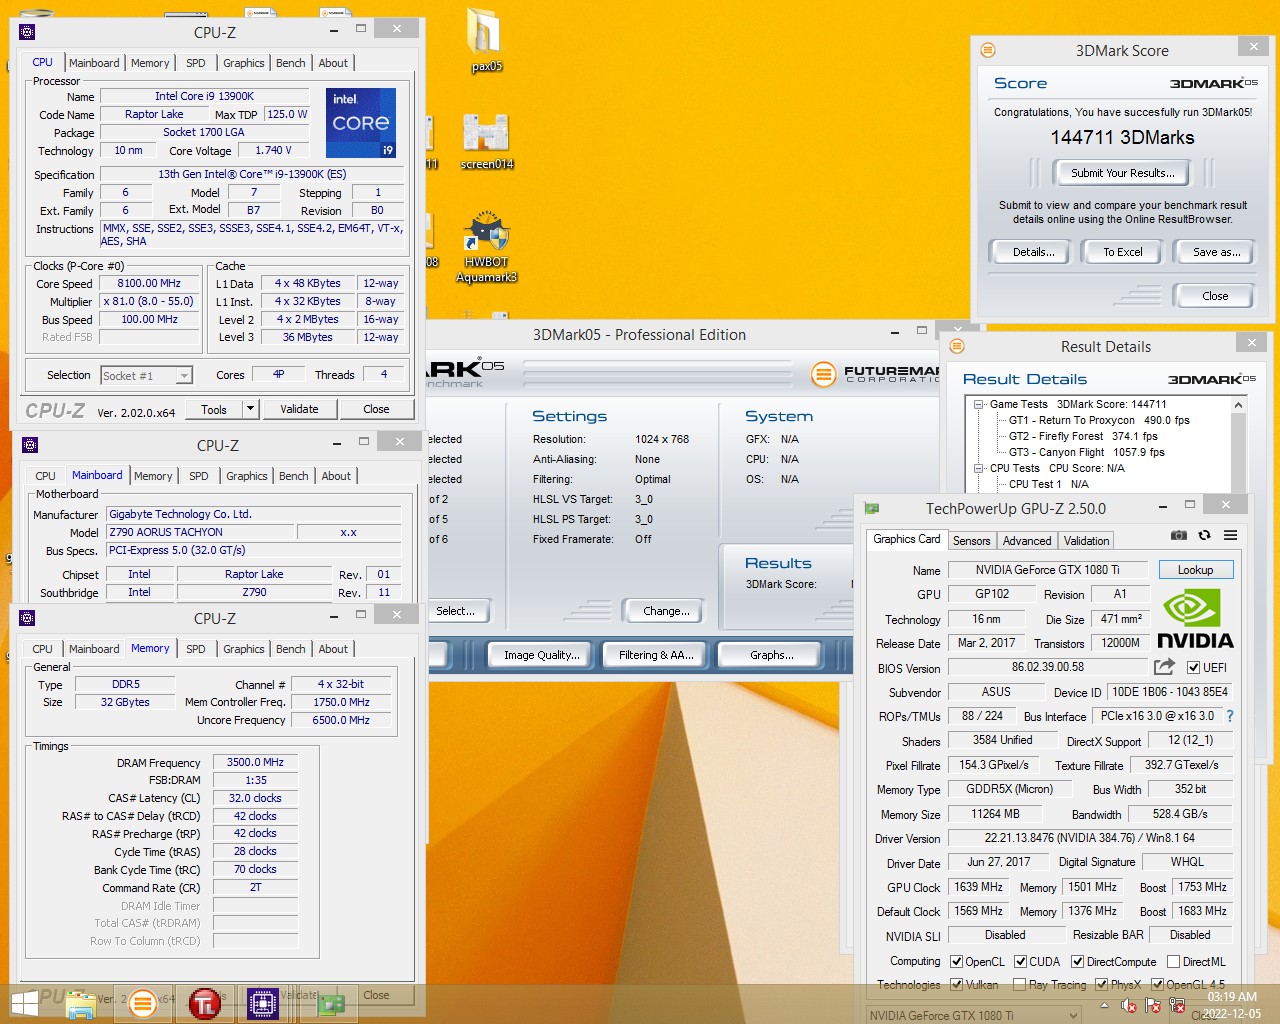Select the GT3 - Canyon Flight result row
Viewport: 1280px width, 1024px height.
tap(1087, 452)
